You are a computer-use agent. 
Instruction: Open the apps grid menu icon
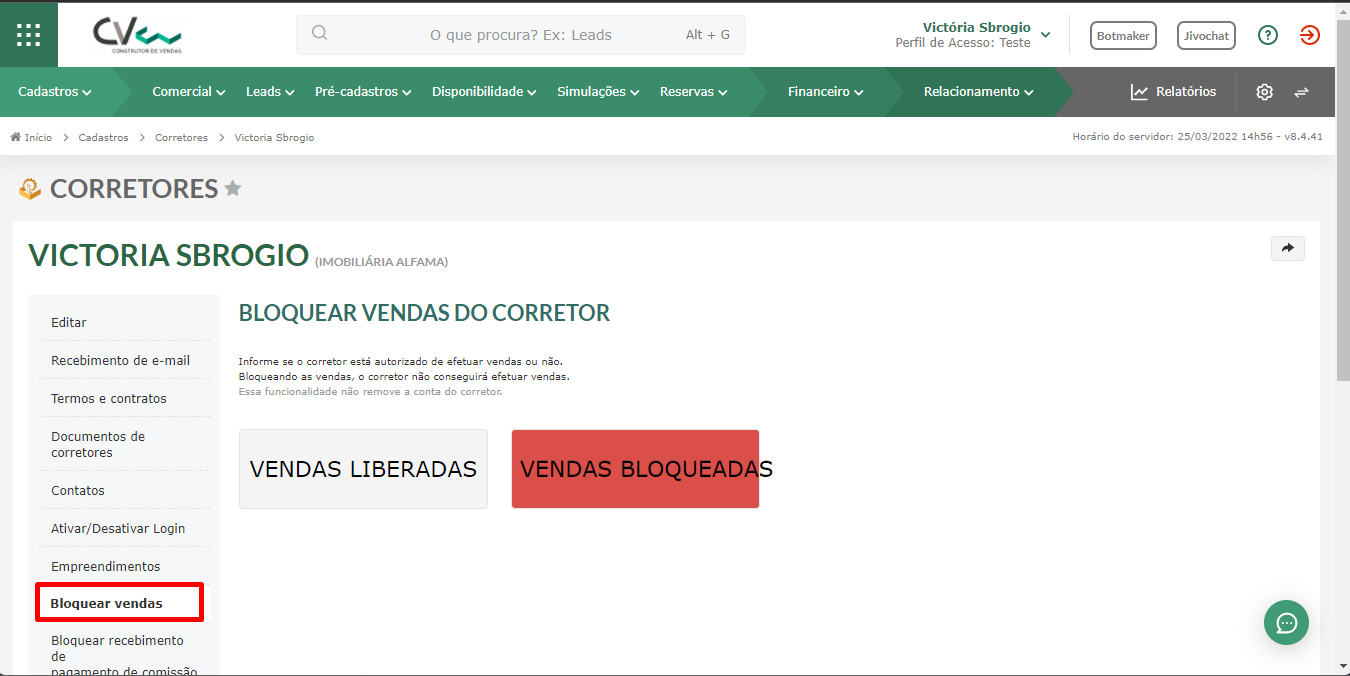coord(29,35)
